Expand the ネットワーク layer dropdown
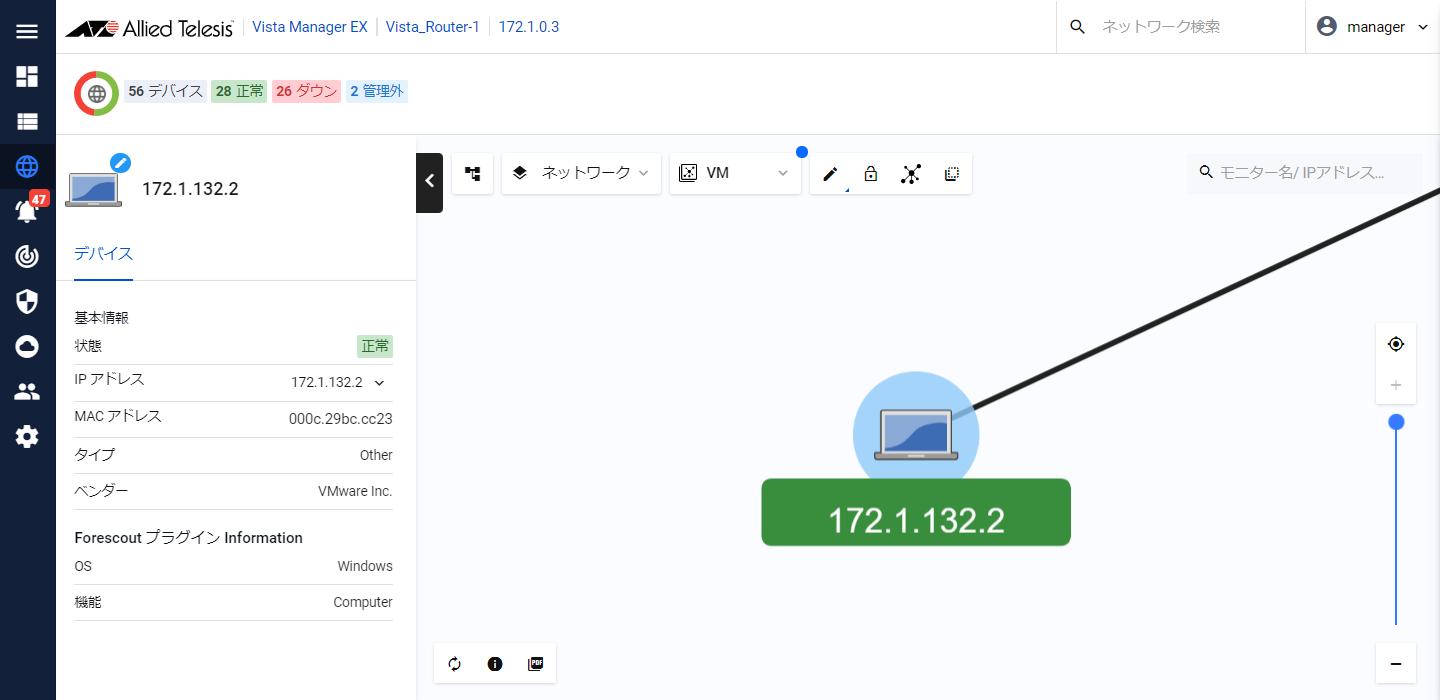Image resolution: width=1440 pixels, height=700 pixels. (x=581, y=173)
